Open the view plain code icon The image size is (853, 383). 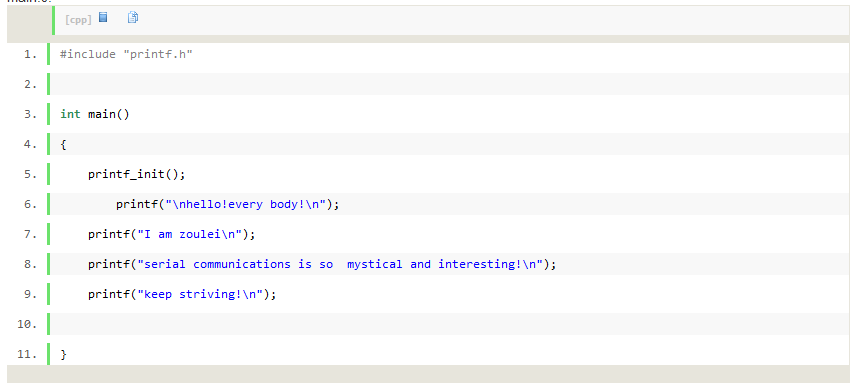point(103,17)
